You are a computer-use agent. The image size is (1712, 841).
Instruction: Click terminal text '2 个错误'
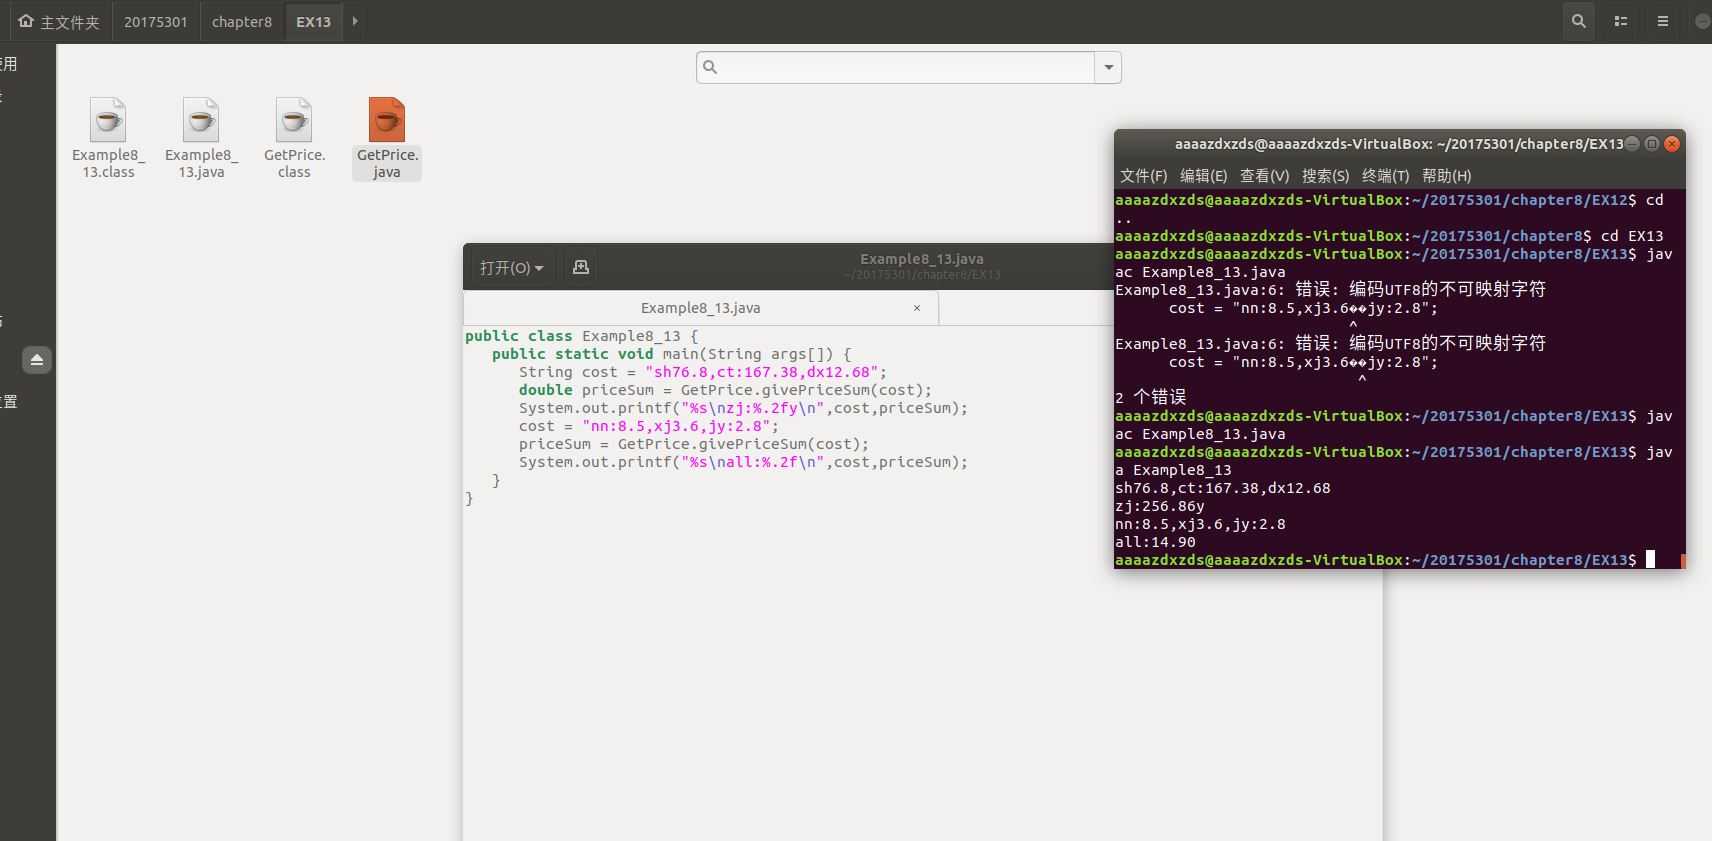coord(1150,397)
